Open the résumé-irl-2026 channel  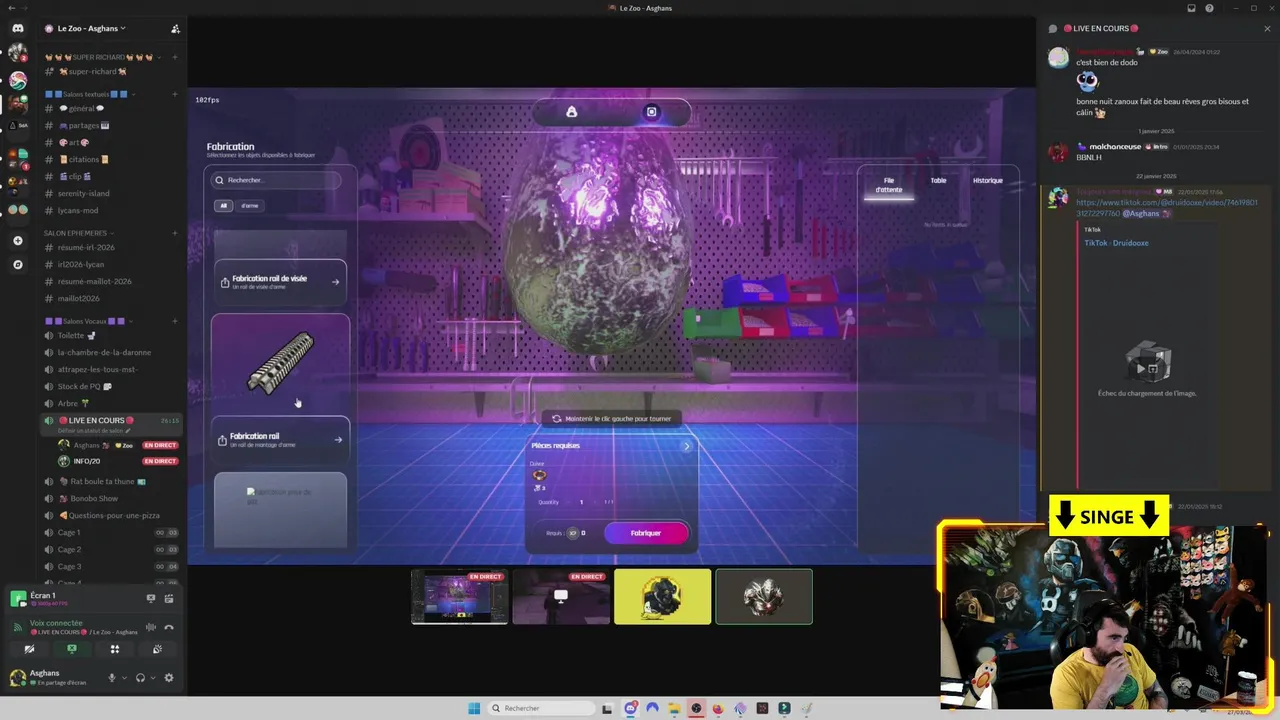pos(111,247)
